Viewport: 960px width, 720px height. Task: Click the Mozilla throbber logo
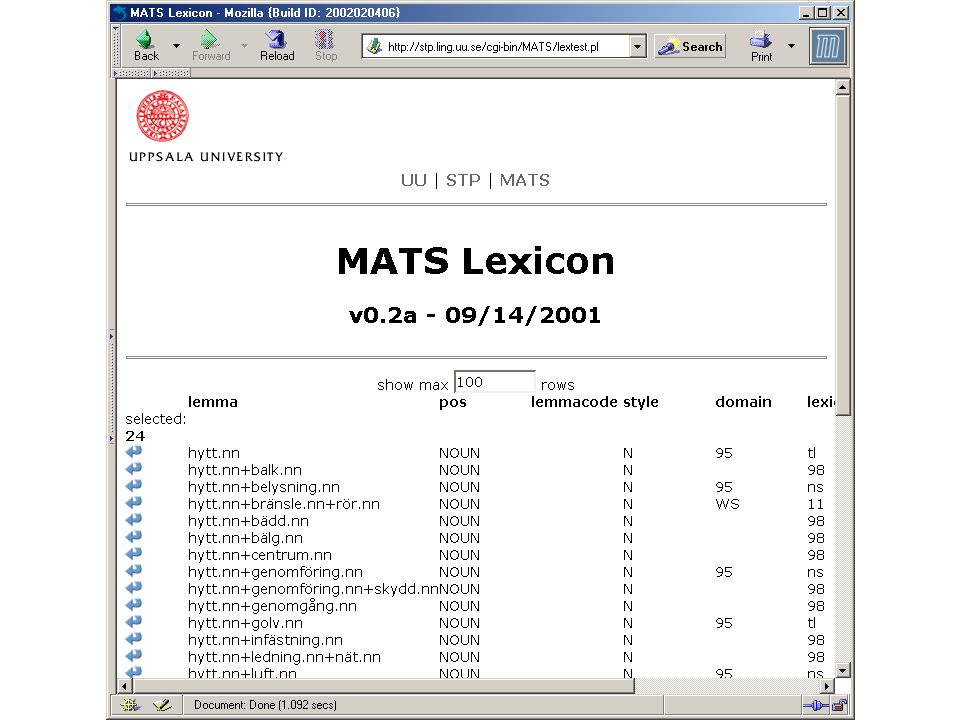pos(828,46)
